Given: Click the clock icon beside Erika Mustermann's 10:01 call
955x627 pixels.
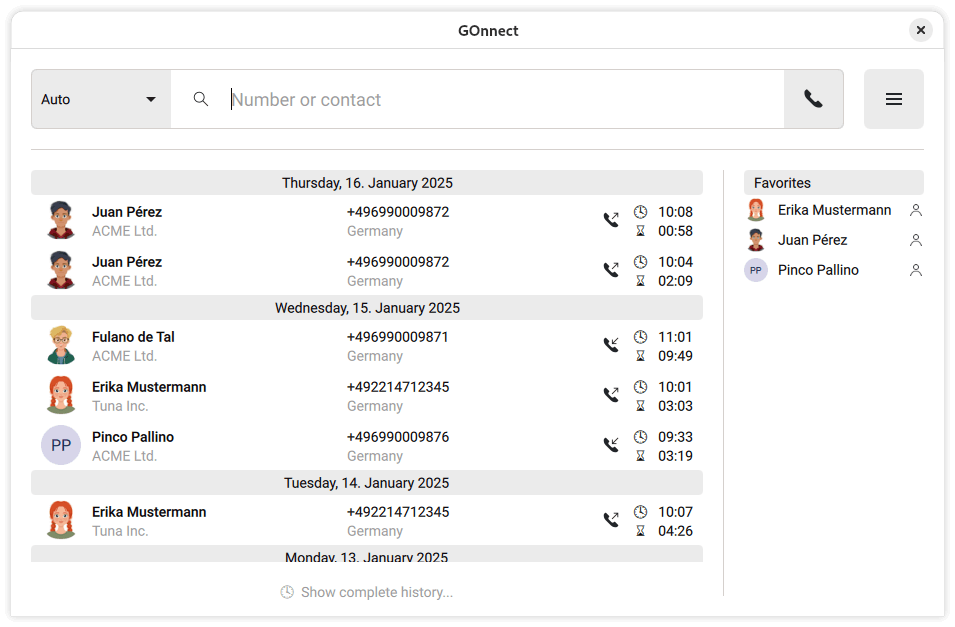Looking at the screenshot, I should click(640, 386).
